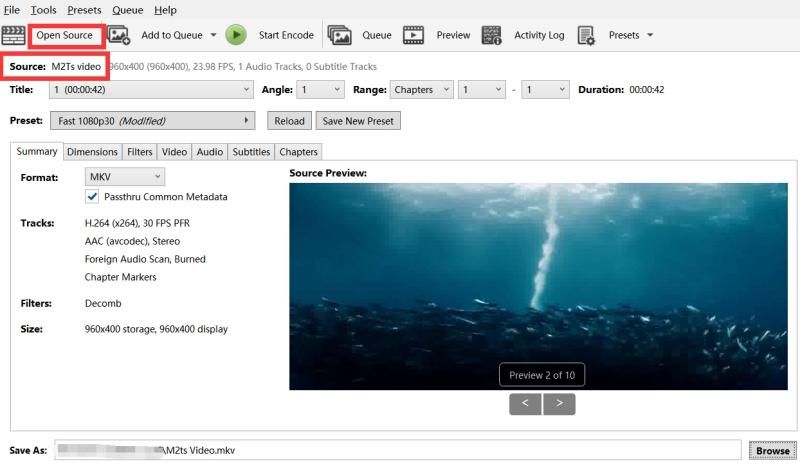Click the Open Source clapperboard icon
The width and height of the screenshot is (800, 464).
[x=13, y=35]
